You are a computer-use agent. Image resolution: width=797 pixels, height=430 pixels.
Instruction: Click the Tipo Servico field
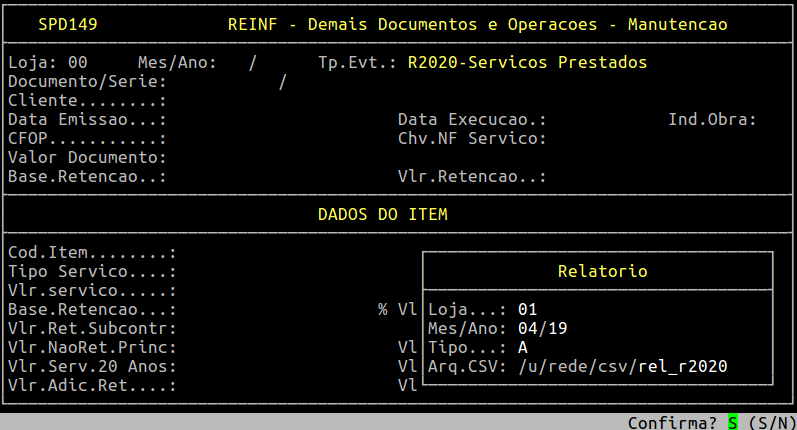click(x=250, y=272)
